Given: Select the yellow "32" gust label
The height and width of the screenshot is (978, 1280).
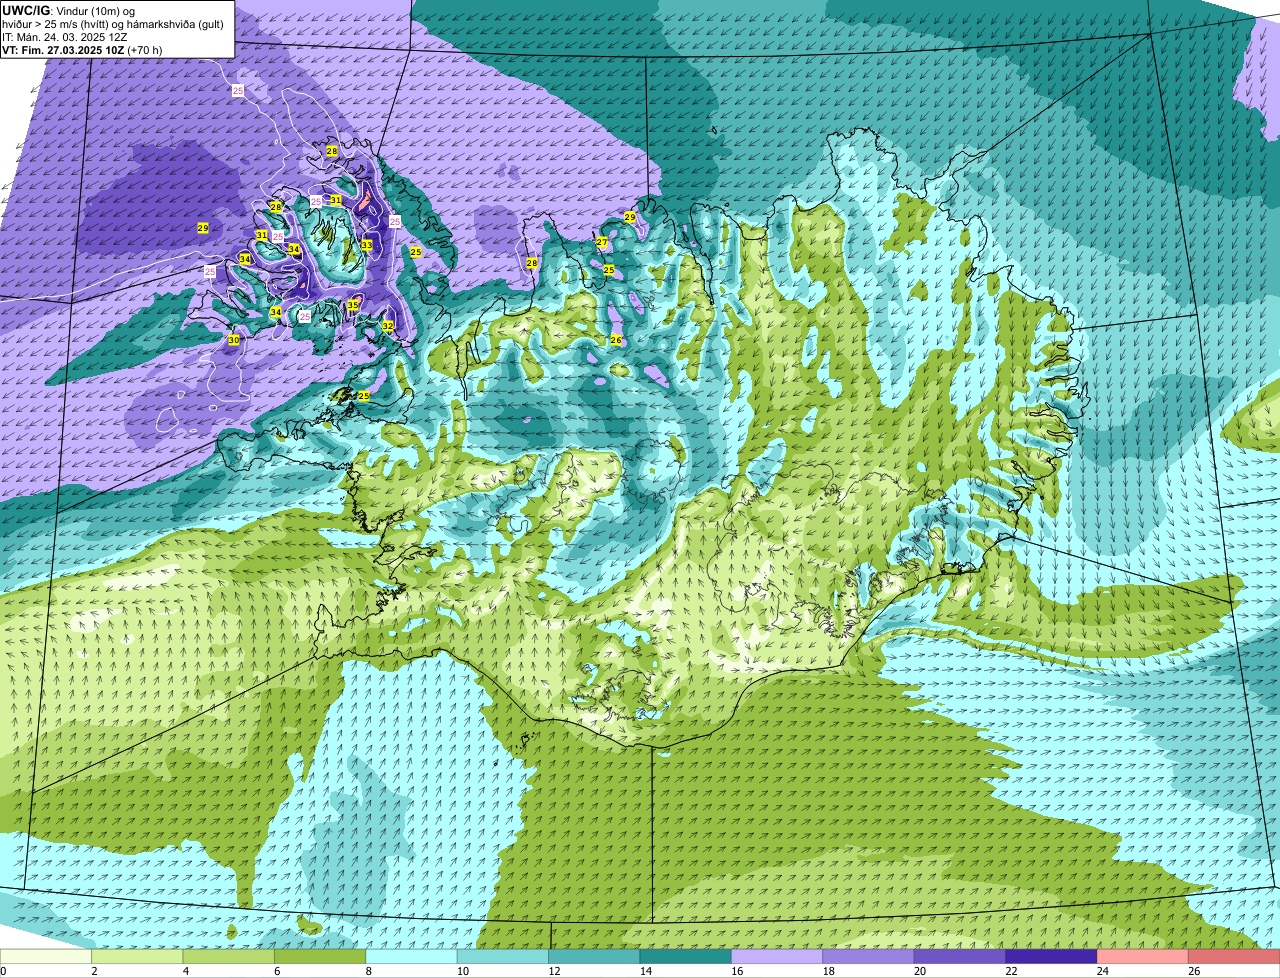Looking at the screenshot, I should click(x=387, y=326).
